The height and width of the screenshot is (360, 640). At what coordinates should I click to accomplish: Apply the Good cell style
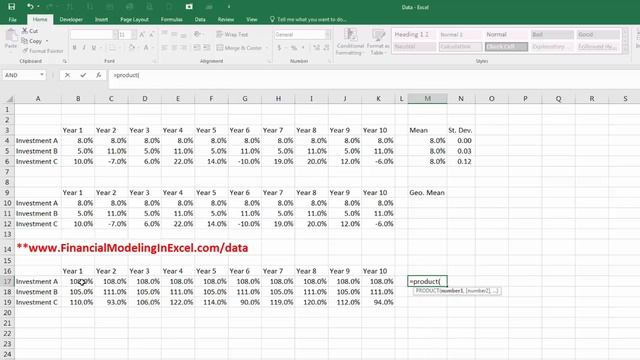pos(598,35)
